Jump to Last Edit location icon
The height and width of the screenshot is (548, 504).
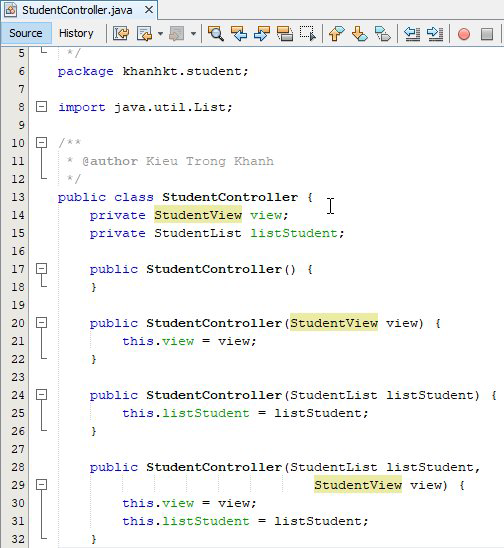[121, 34]
